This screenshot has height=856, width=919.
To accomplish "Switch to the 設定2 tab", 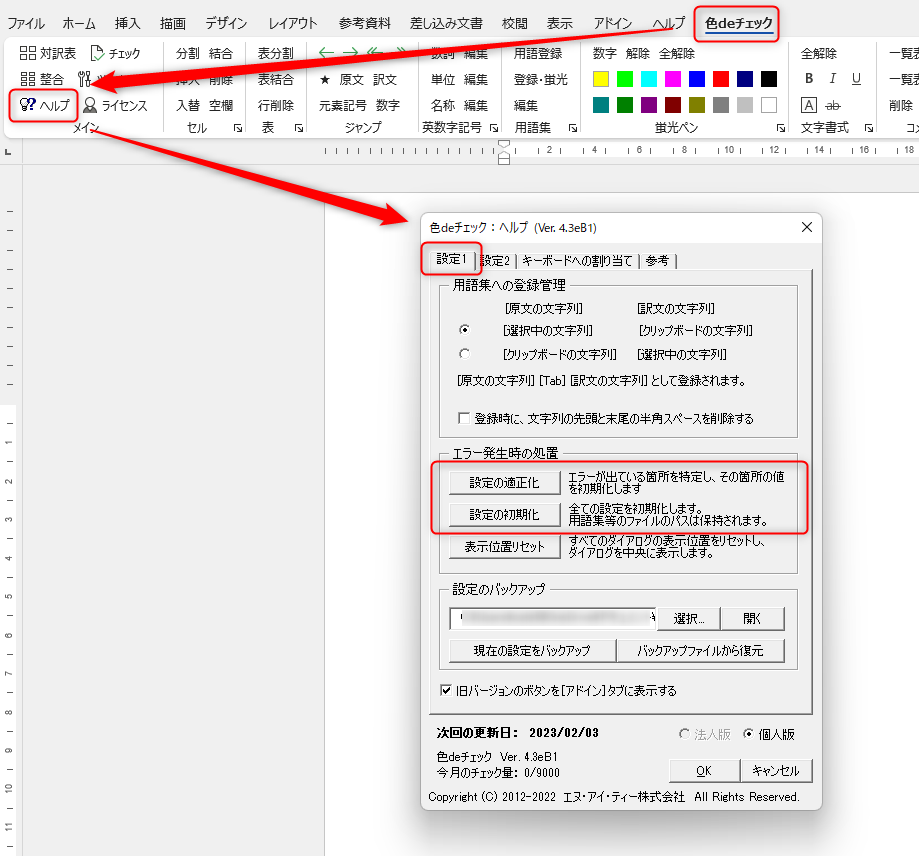I will 495,261.
